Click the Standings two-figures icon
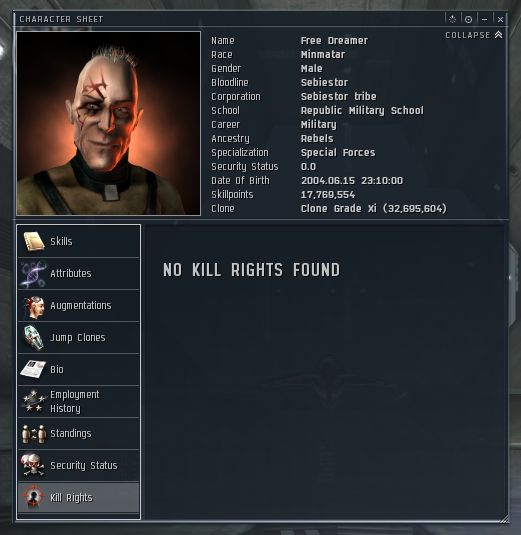The height and width of the screenshot is (535, 521). click(33, 434)
